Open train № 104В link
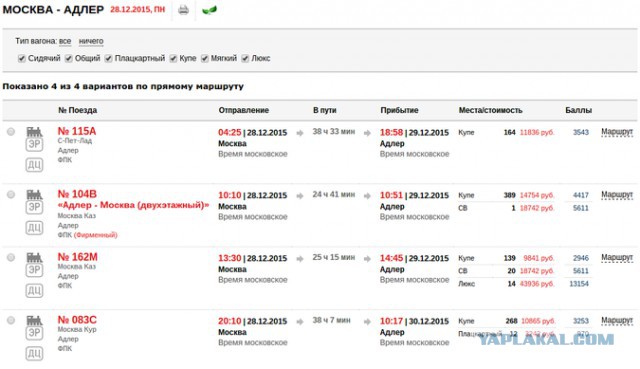 click(x=77, y=194)
